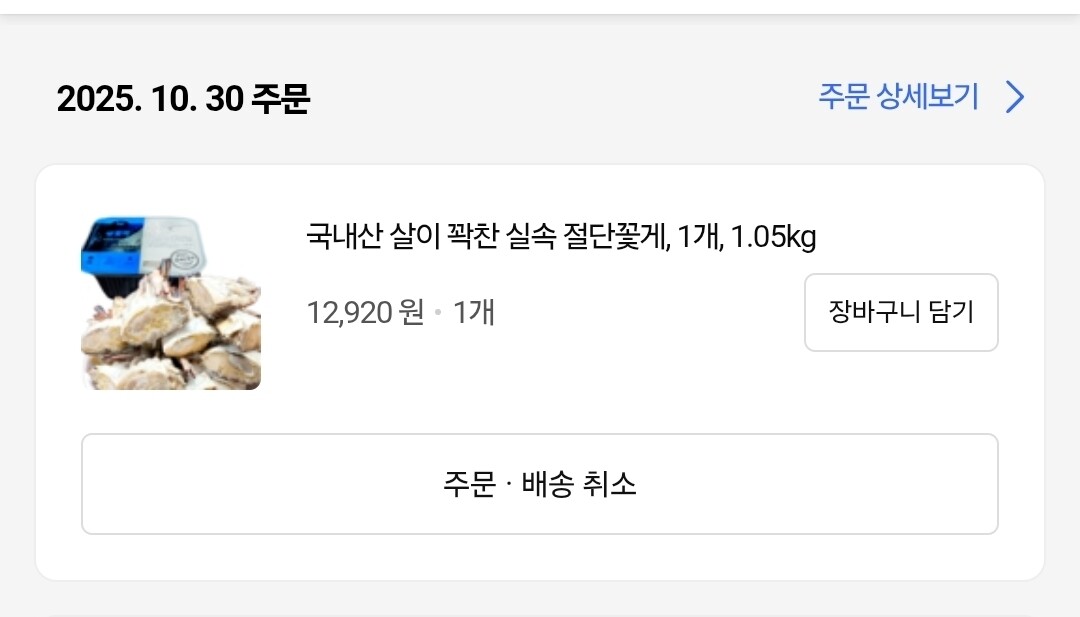
Task: Tap the 취소 text in the cancel button
Action: pyautogui.click(x=606, y=485)
